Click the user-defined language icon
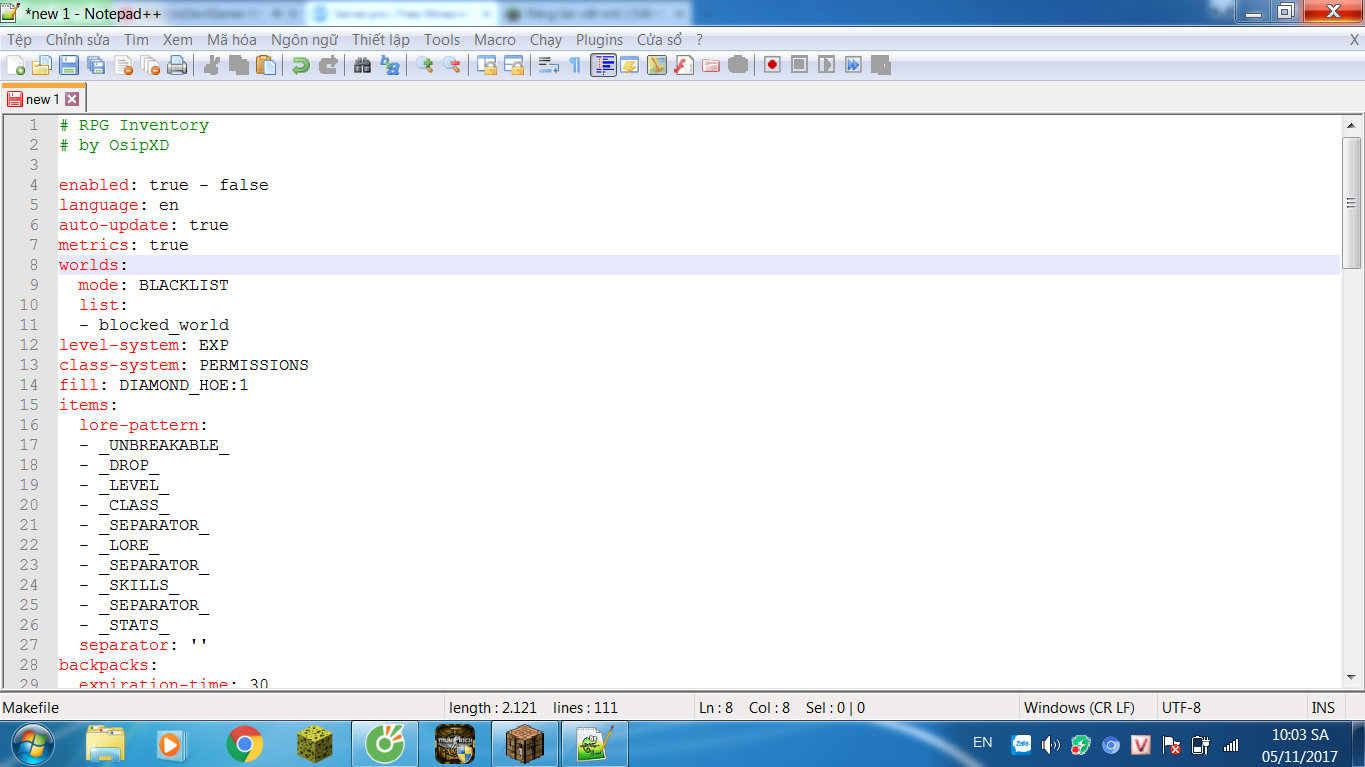Screen dimensions: 1365x767 630,65
